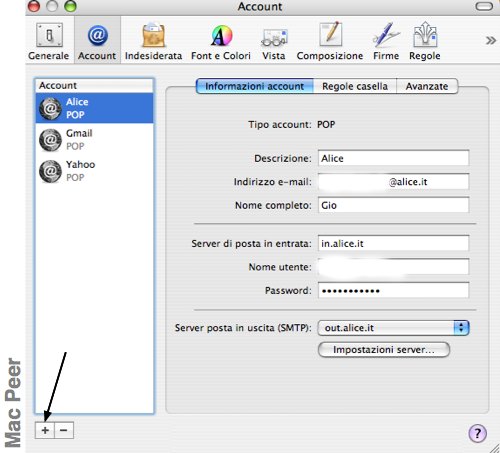Select the Gmail POP account
This screenshot has width=500, height=453.
[94, 140]
